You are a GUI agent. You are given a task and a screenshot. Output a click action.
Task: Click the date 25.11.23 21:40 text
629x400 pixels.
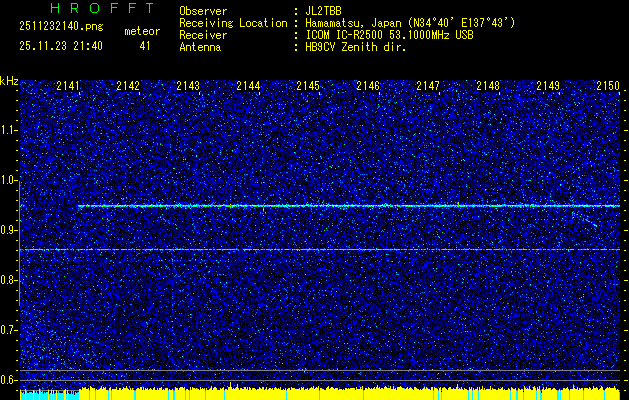pos(59,45)
